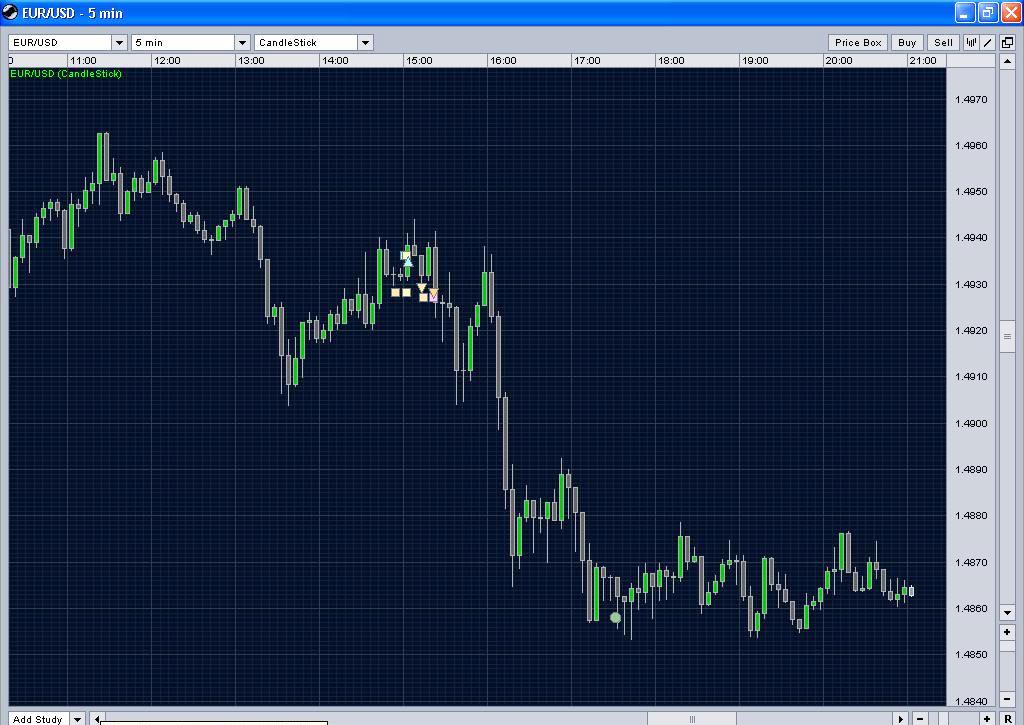Click the EUR/USD (CandleStick) chart label
The height and width of the screenshot is (725, 1024).
(66, 74)
